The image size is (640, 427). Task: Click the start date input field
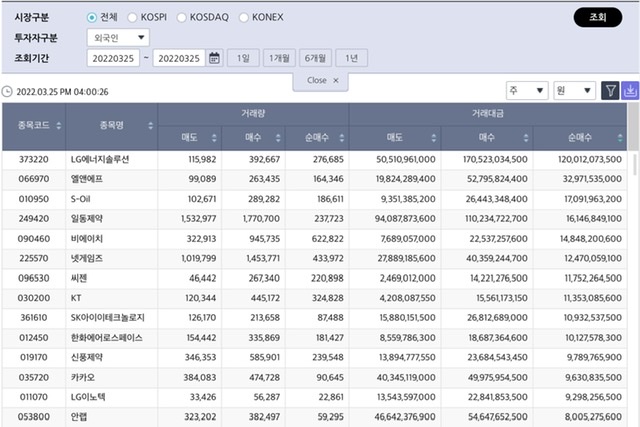click(x=113, y=58)
